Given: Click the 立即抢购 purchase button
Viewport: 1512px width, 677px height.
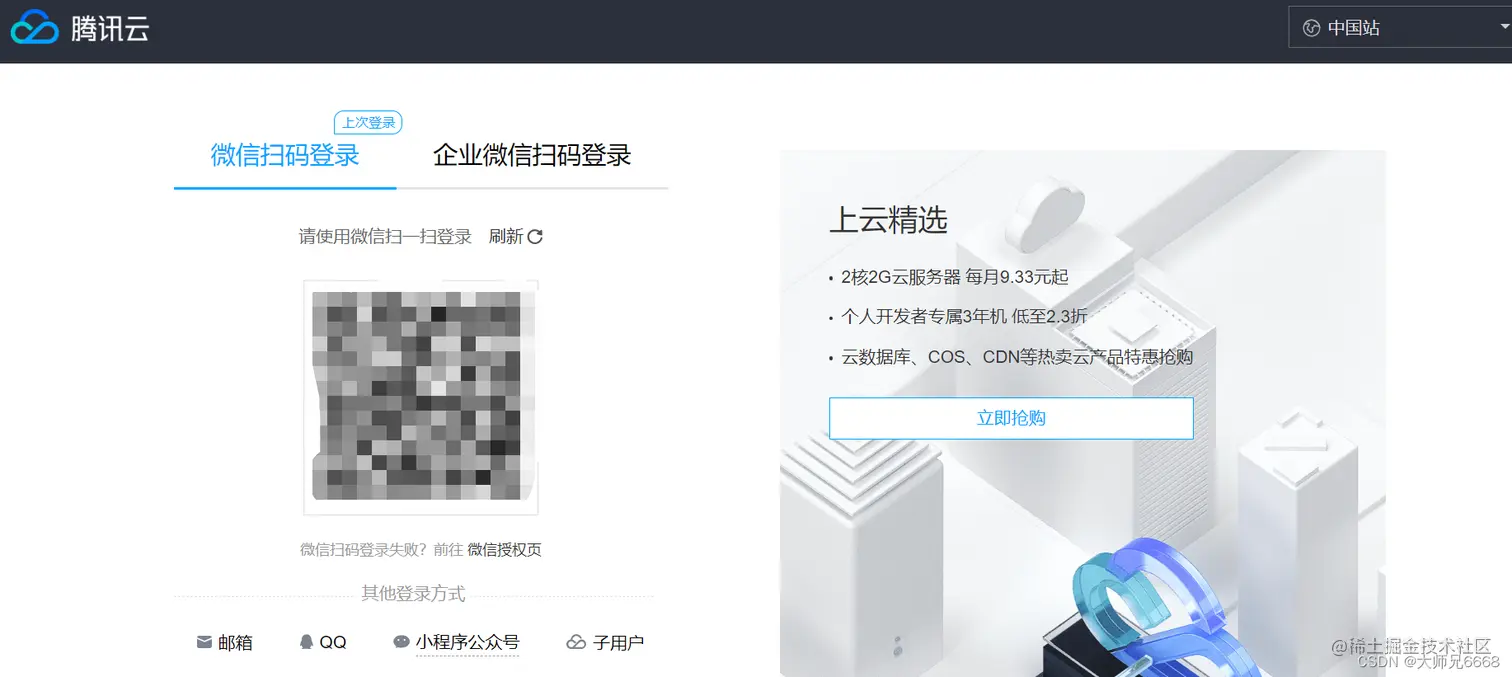Looking at the screenshot, I should [x=1010, y=418].
